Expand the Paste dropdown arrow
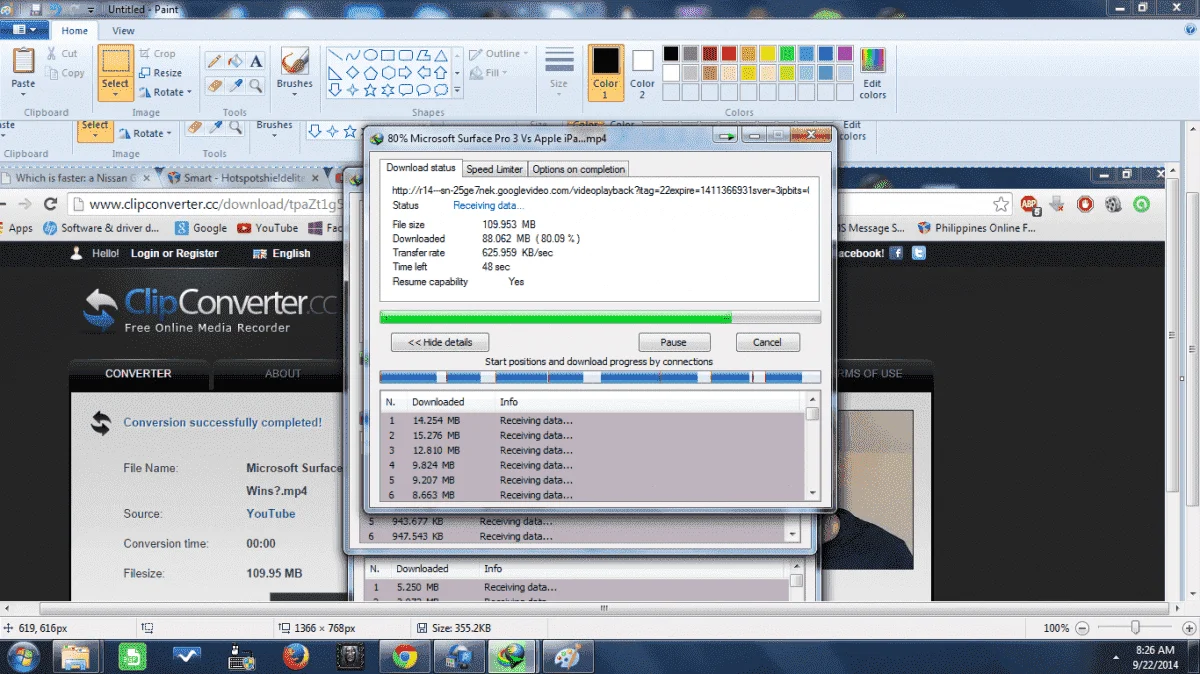Image resolution: width=1200 pixels, height=674 pixels. point(23,95)
